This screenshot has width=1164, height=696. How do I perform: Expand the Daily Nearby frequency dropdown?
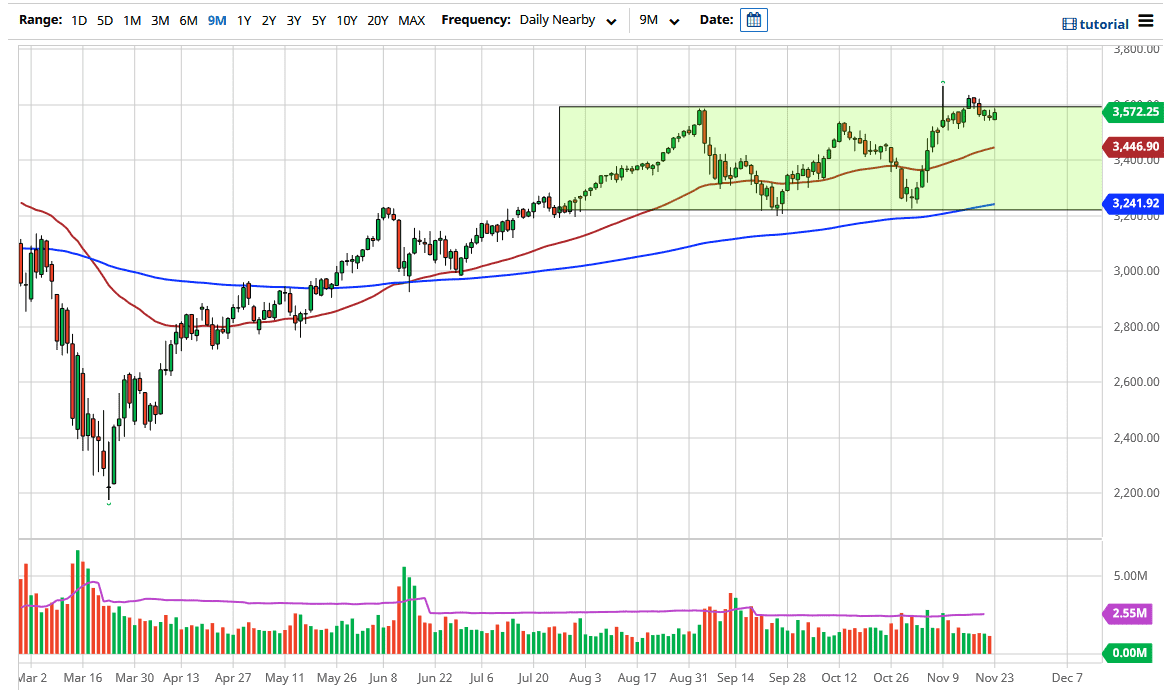pyautogui.click(x=568, y=21)
